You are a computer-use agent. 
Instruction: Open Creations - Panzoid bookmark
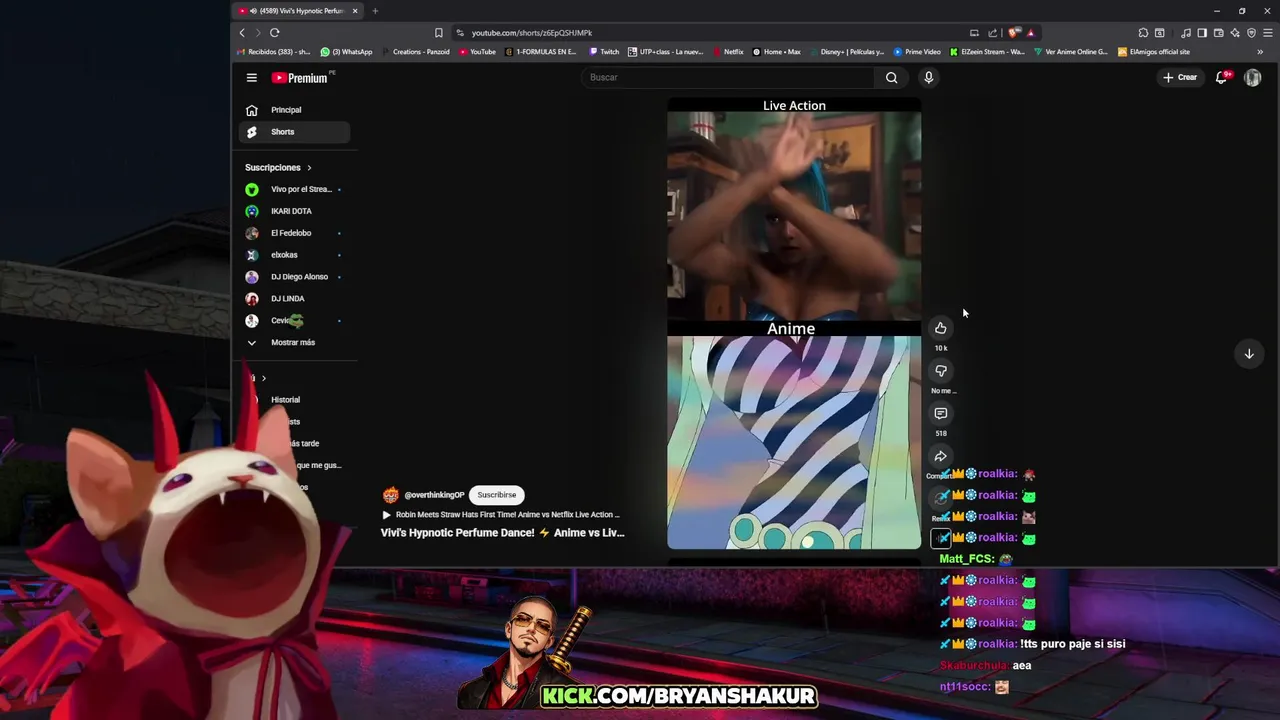pos(416,52)
